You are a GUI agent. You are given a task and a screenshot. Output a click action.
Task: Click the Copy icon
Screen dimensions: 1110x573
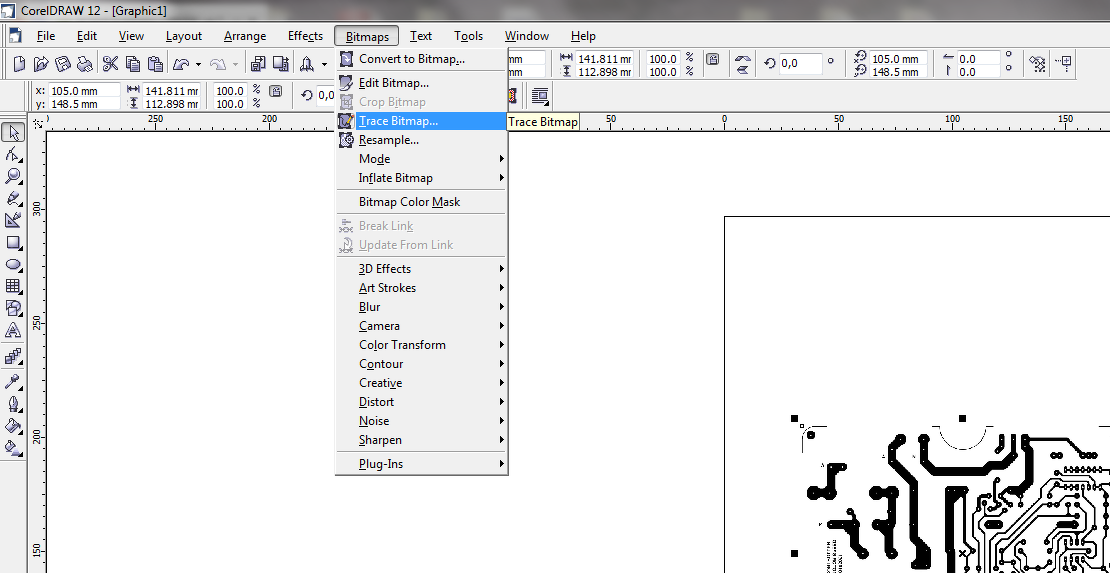coord(133,64)
